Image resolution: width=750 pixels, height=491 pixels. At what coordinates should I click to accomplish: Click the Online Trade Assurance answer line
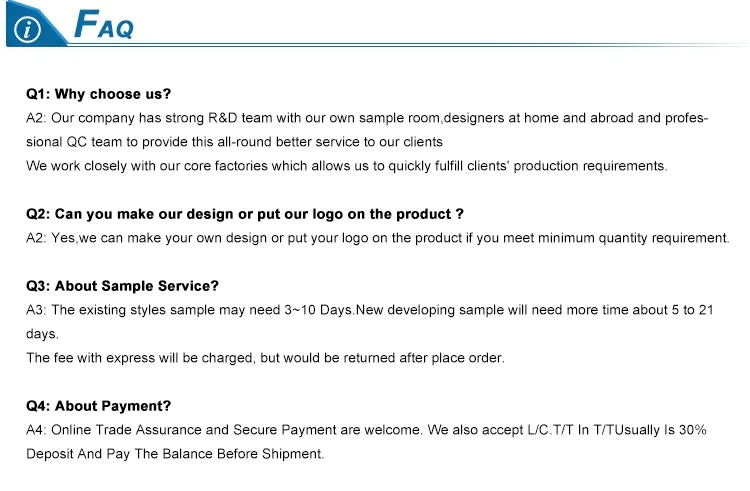(366, 430)
